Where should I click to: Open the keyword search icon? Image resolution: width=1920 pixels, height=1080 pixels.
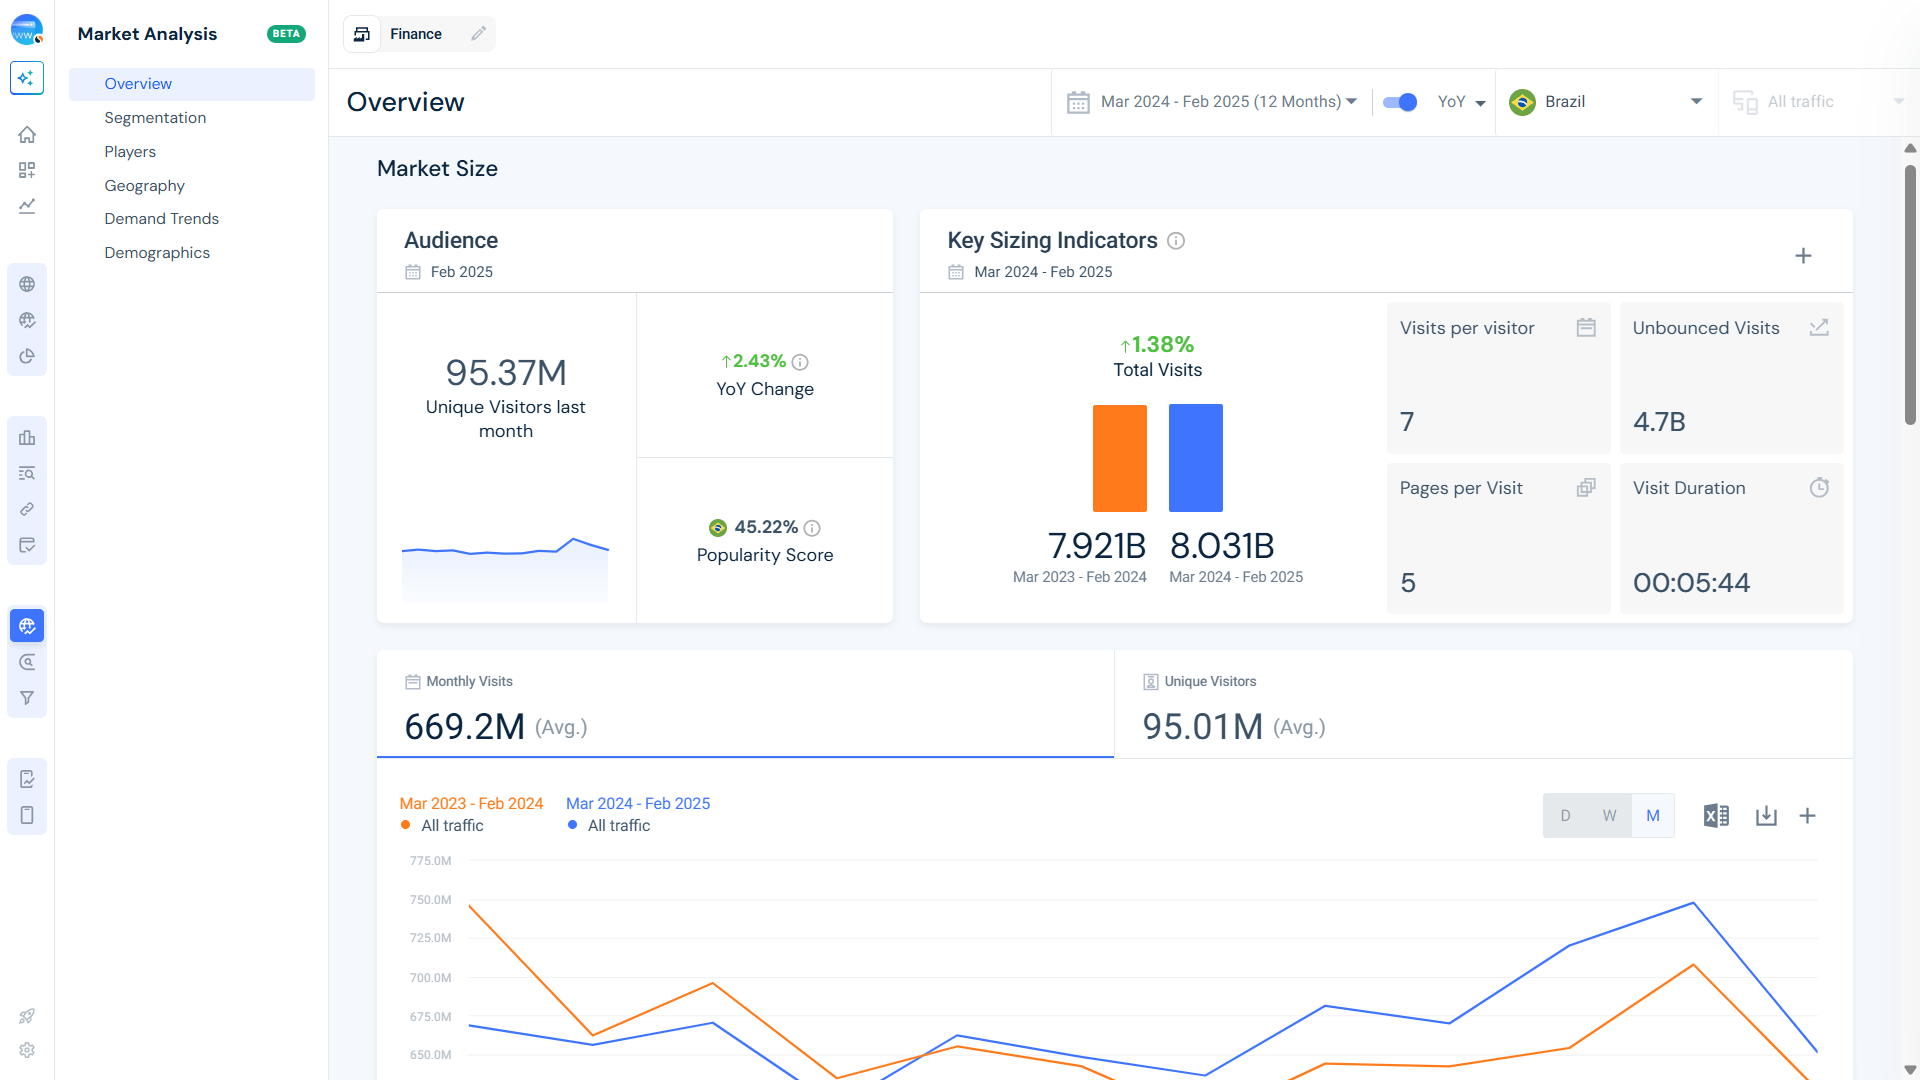tap(27, 473)
